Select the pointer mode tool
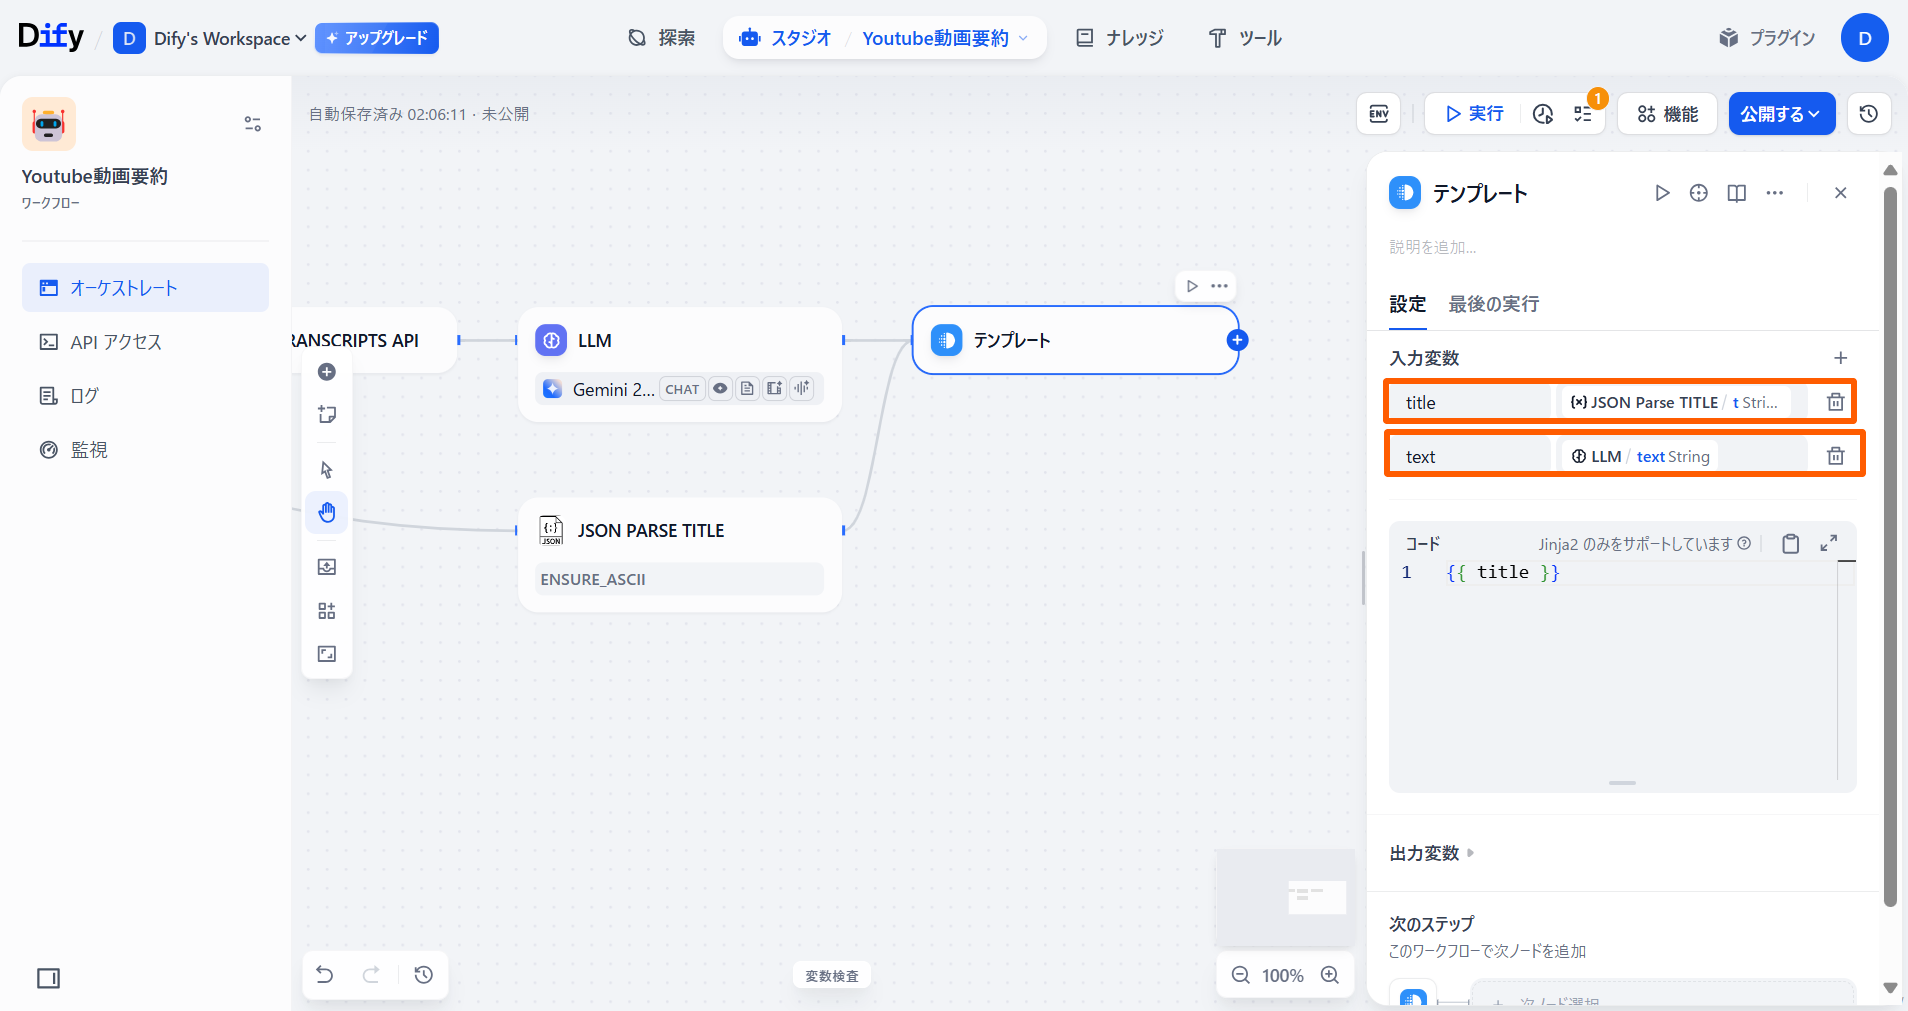This screenshot has height=1011, width=1908. click(x=327, y=470)
